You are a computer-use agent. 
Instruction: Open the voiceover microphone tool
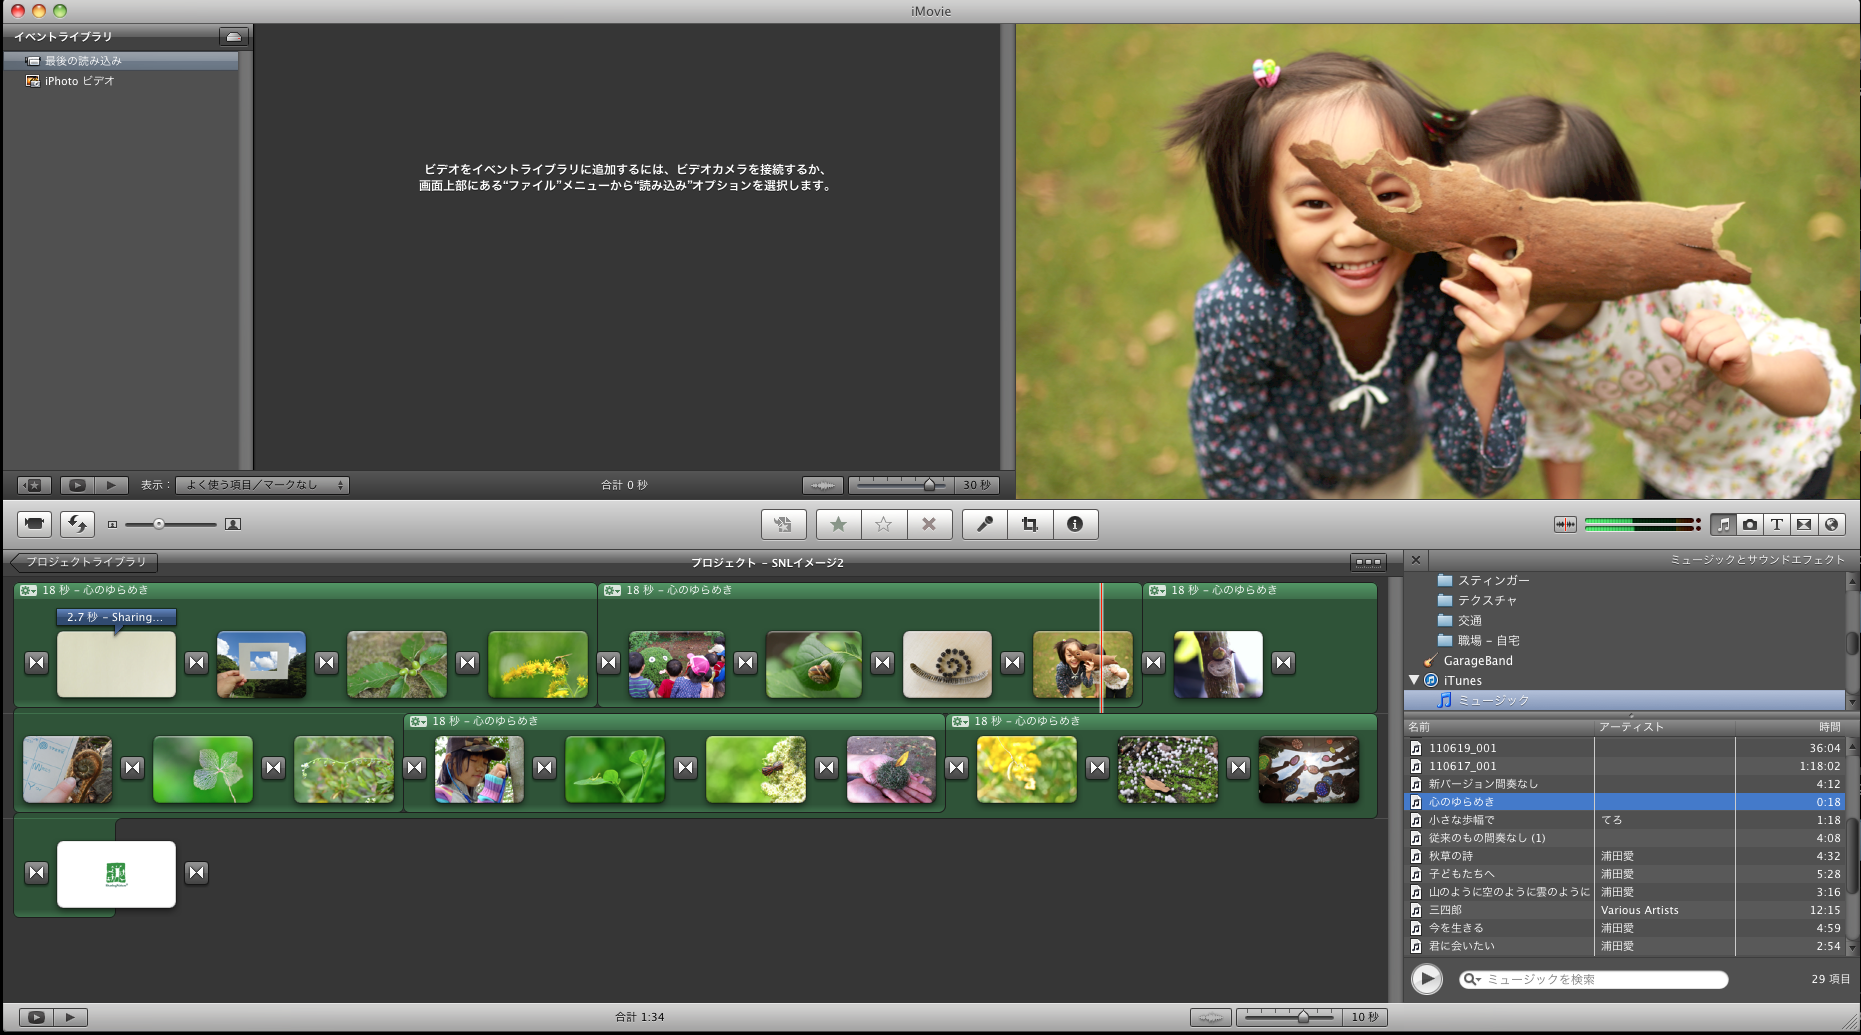click(984, 524)
